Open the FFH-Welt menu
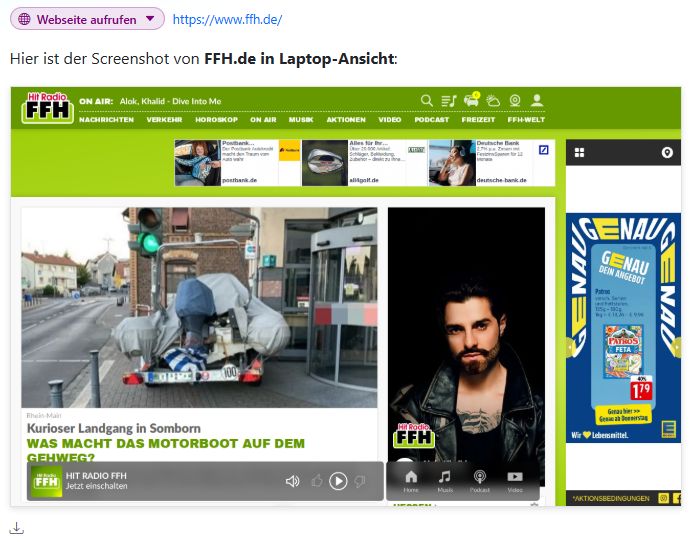Viewport: 697px width, 542px height. (x=526, y=120)
